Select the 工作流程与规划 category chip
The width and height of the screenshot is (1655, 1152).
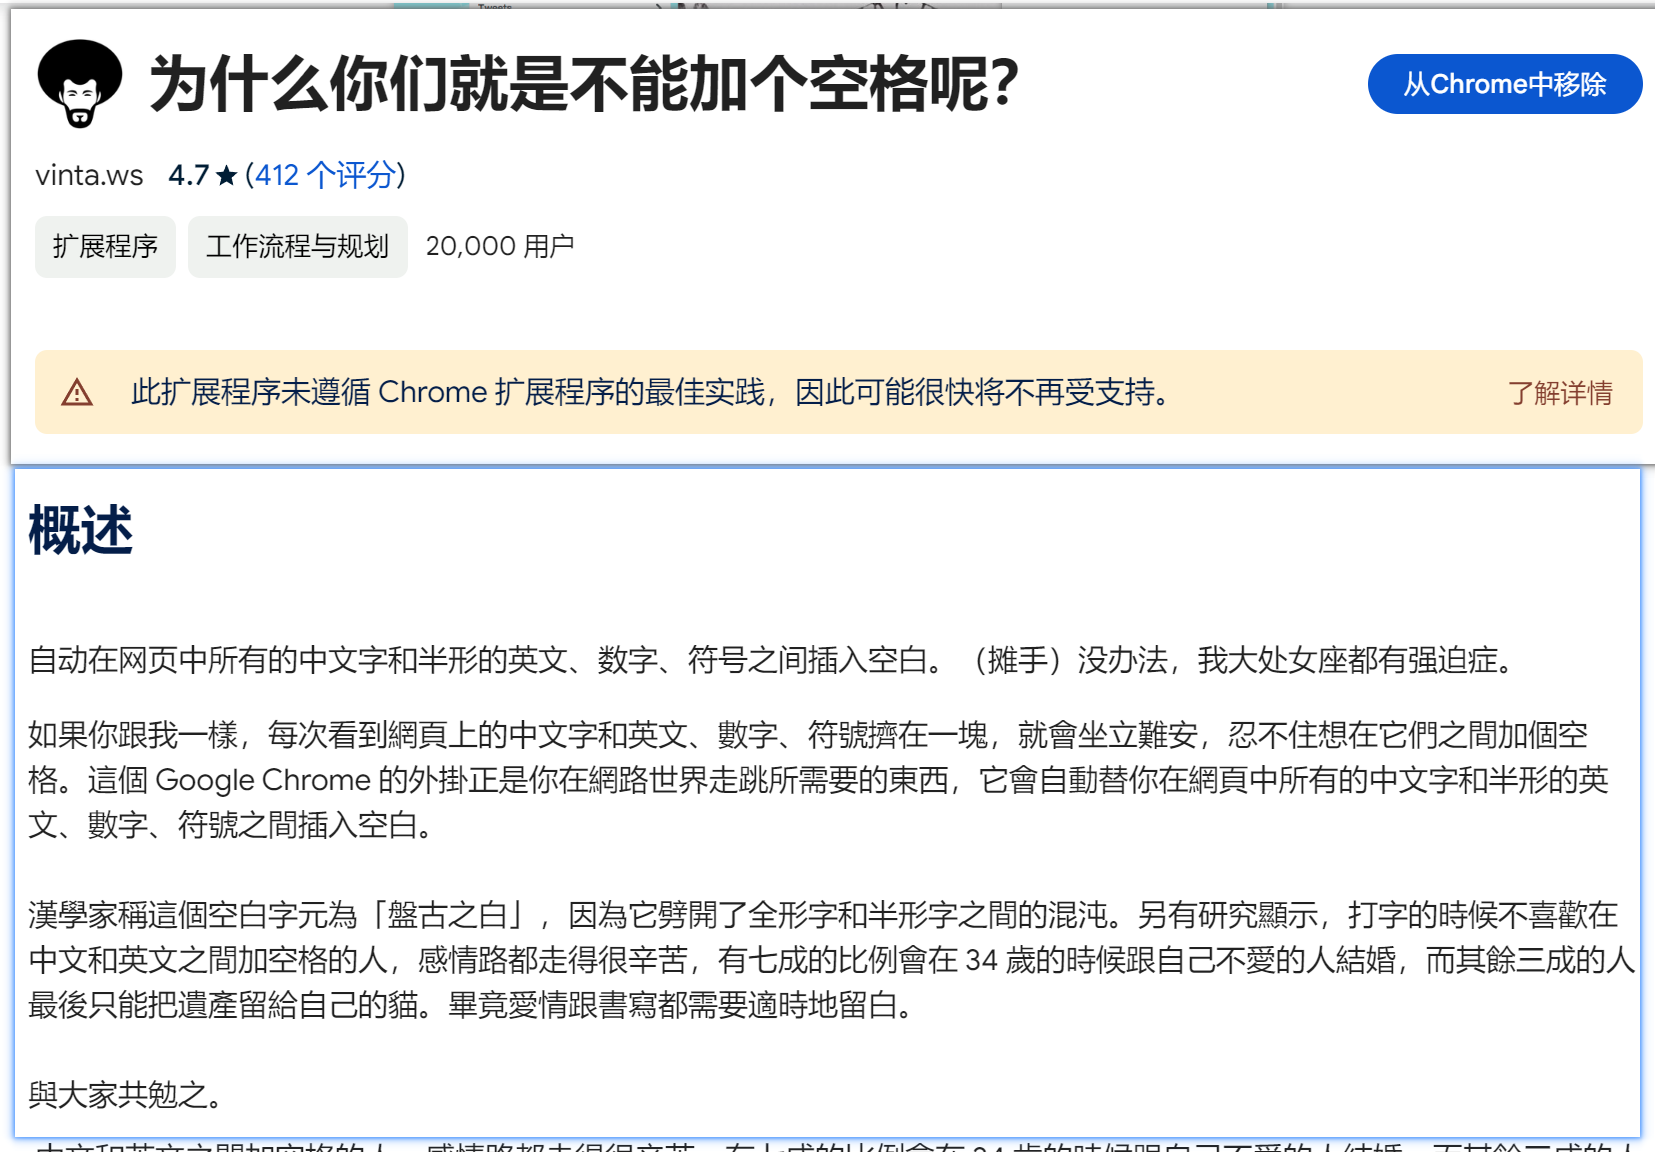[x=297, y=246]
